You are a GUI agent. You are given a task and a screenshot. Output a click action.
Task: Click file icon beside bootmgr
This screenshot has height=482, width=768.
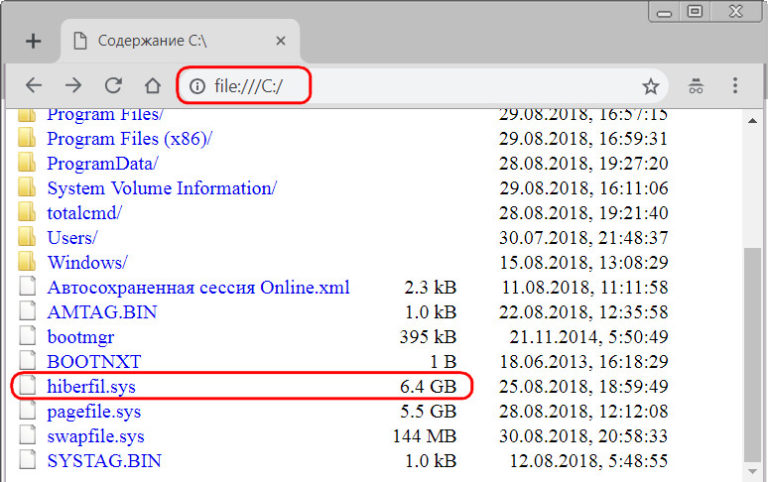click(27, 336)
